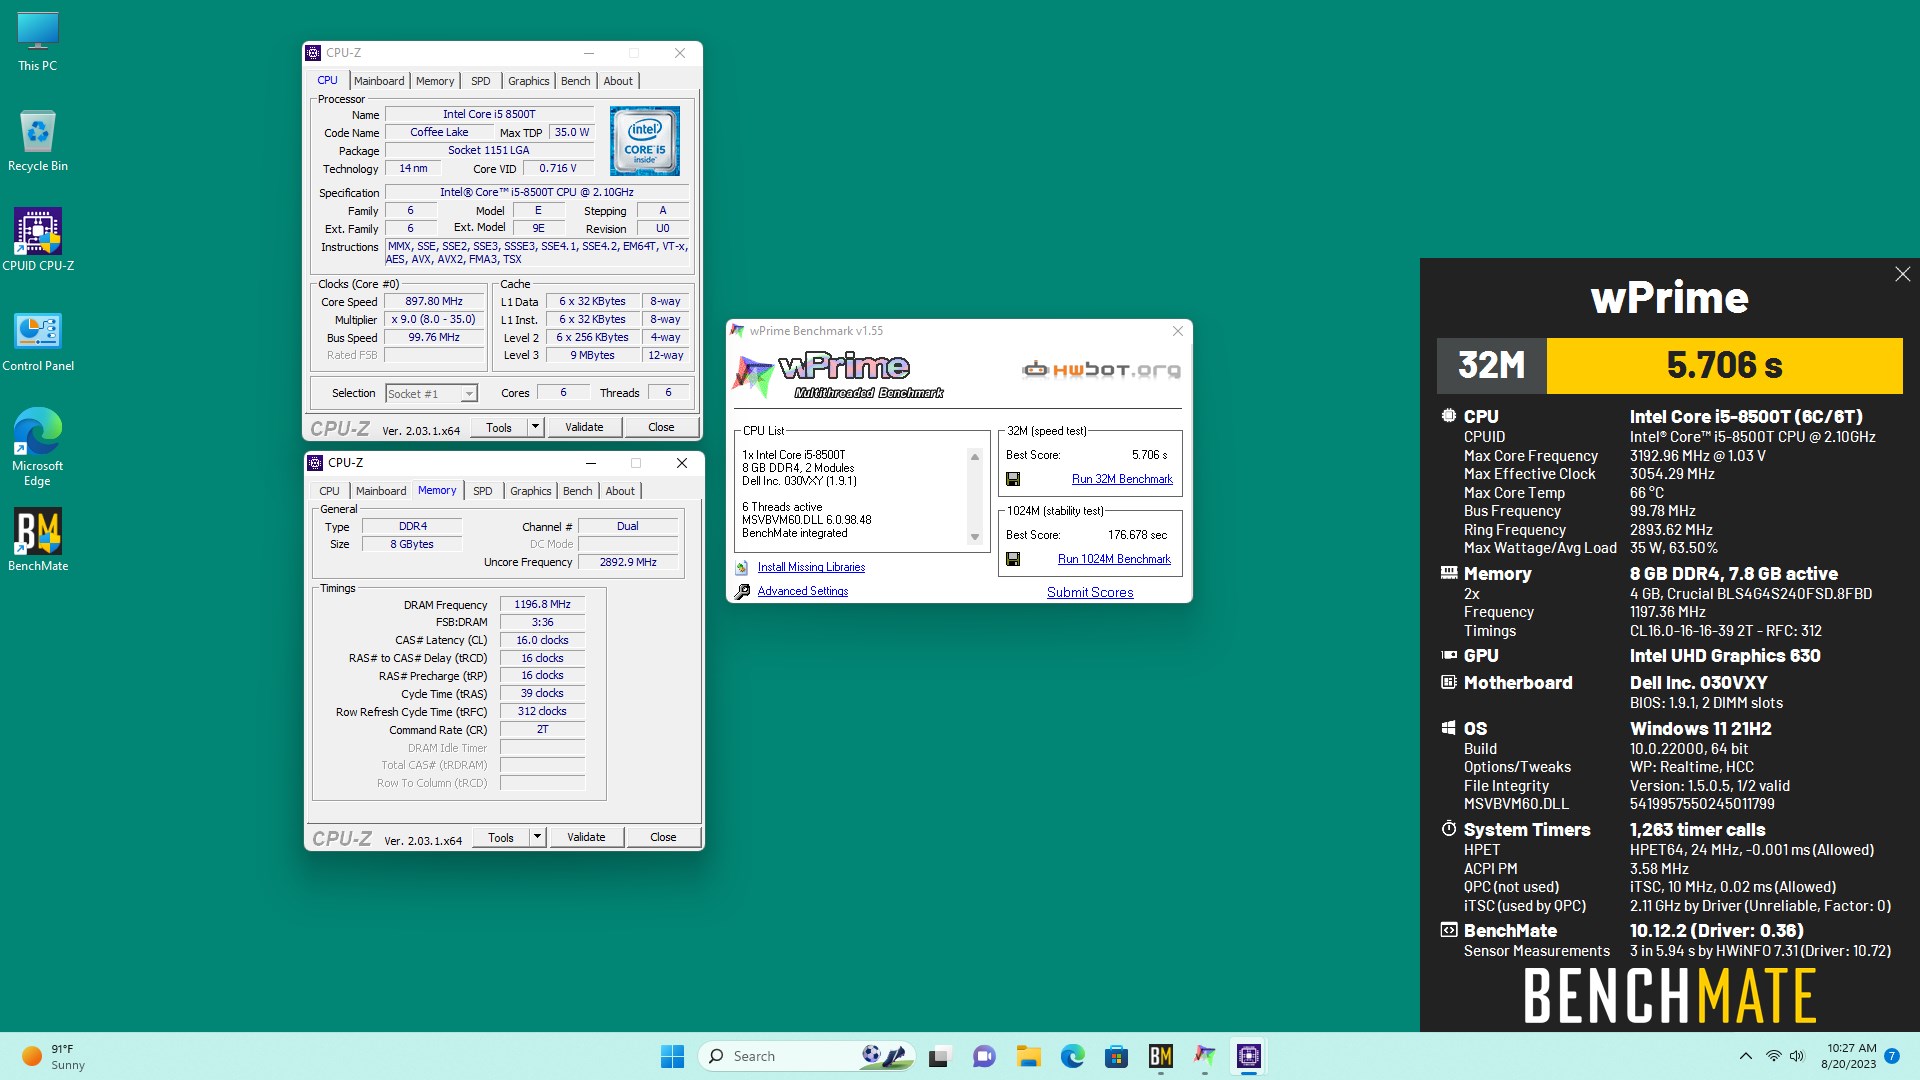Close the BenchMate wPrime result panel
Screen dimensions: 1920x1080
1902,274
